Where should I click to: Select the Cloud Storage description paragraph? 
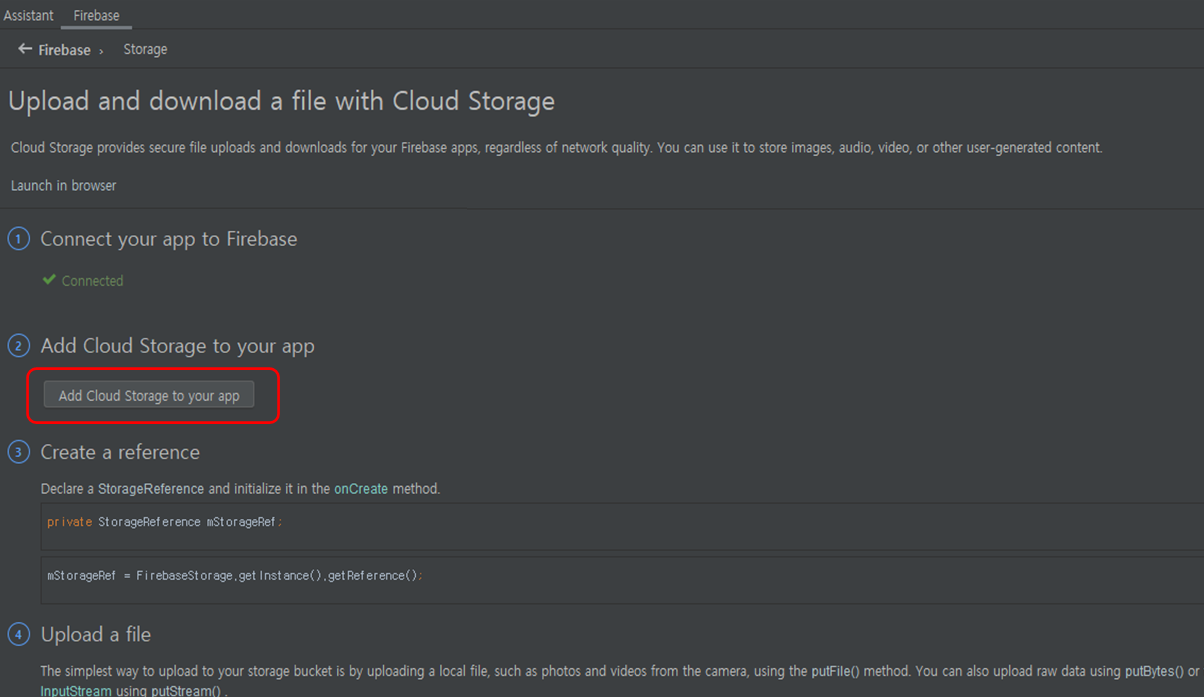557,148
